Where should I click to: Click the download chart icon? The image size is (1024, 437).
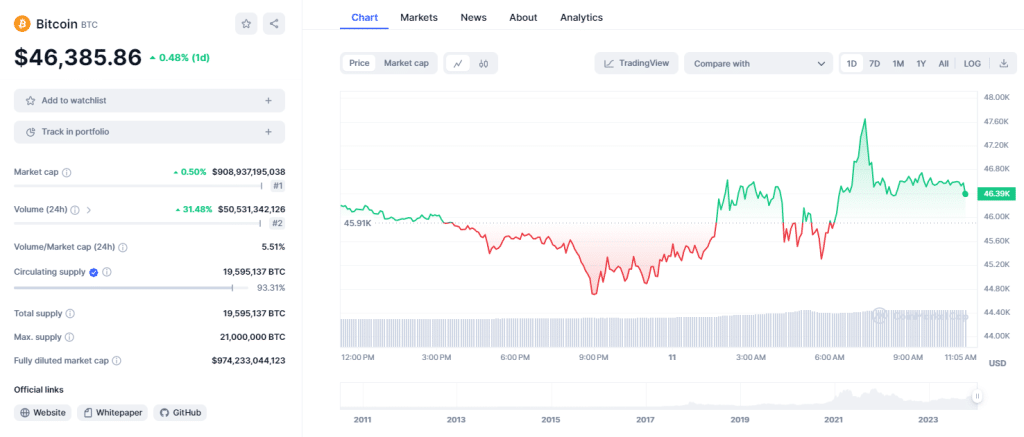tap(1003, 63)
